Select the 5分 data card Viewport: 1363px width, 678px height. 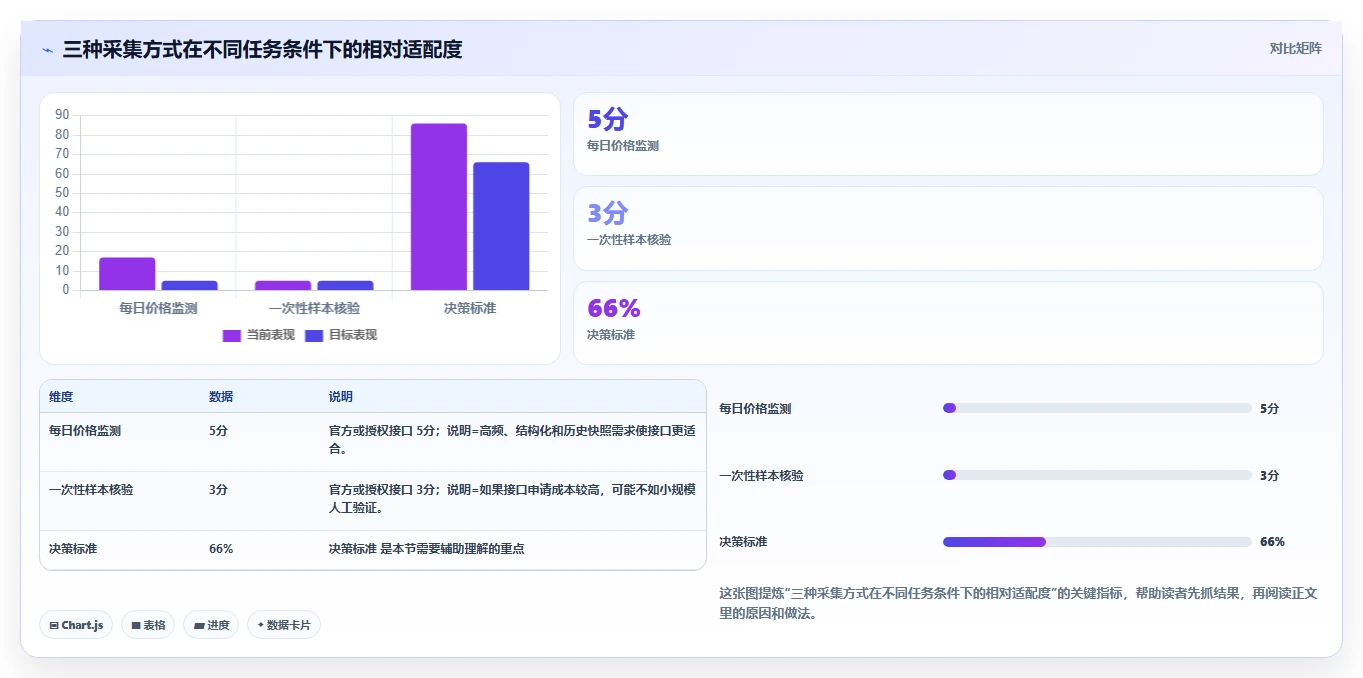[948, 134]
